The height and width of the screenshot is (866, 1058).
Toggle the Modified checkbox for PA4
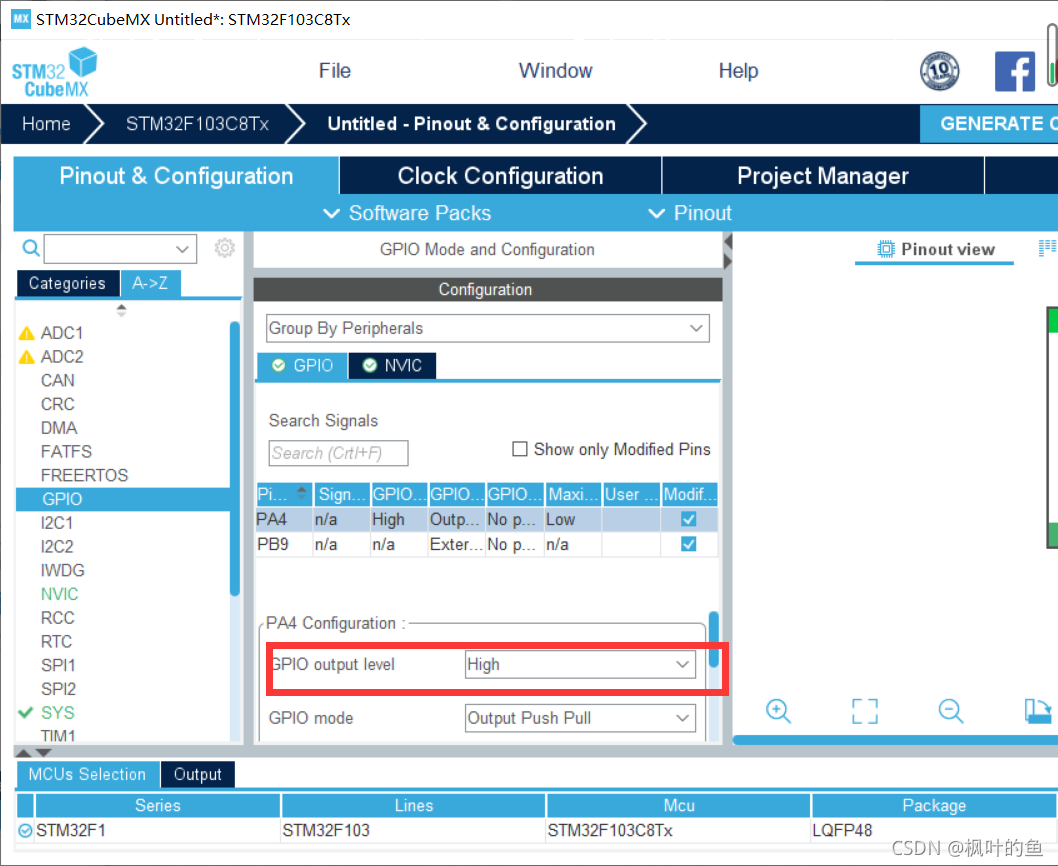[688, 519]
